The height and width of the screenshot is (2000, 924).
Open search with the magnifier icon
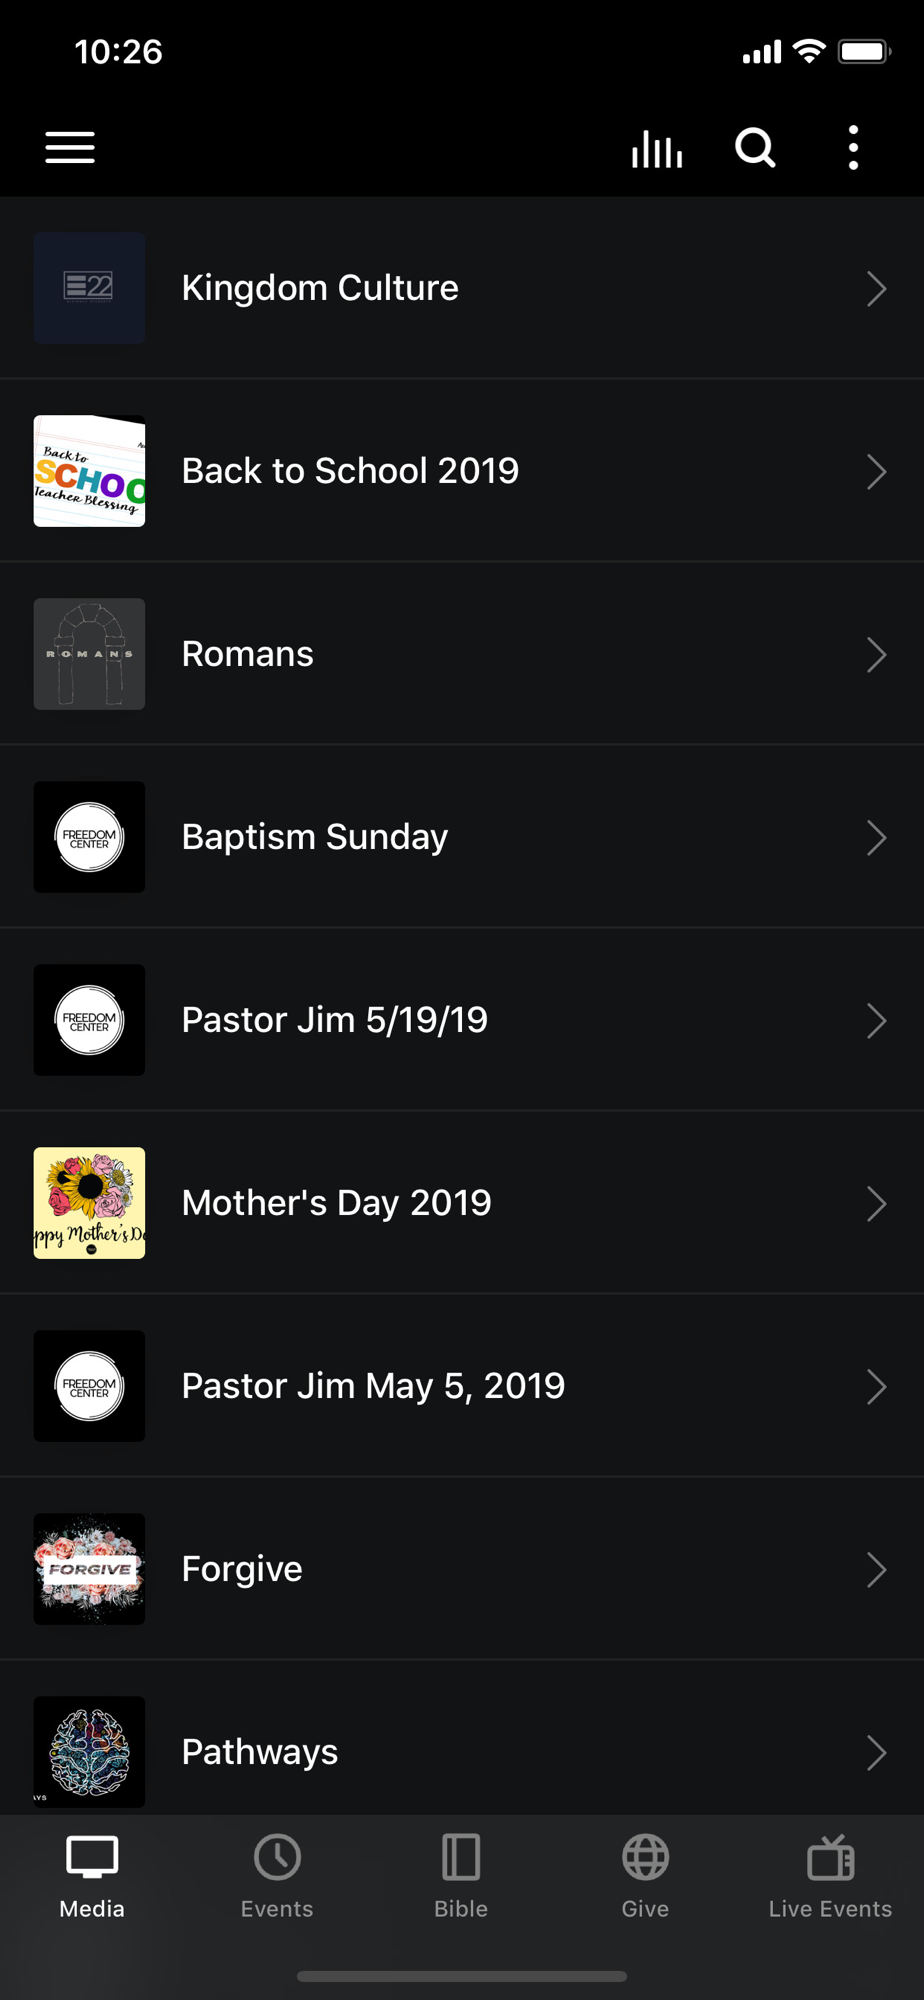(x=755, y=148)
